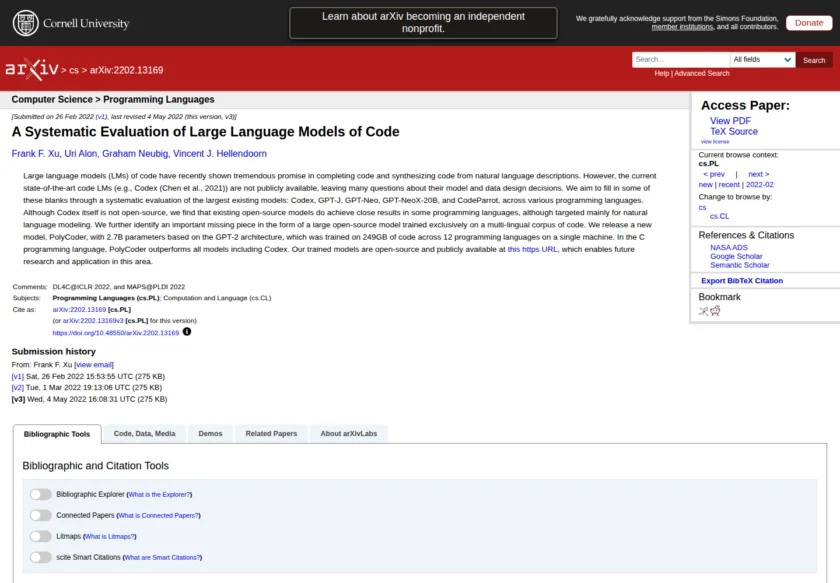Switch on the Litmaps toggle
Viewport: 840px width, 583px height.
[40, 536]
